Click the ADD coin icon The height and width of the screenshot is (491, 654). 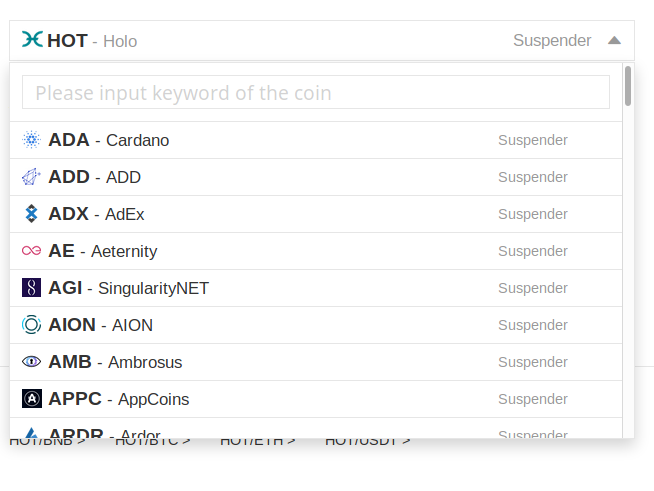click(31, 177)
